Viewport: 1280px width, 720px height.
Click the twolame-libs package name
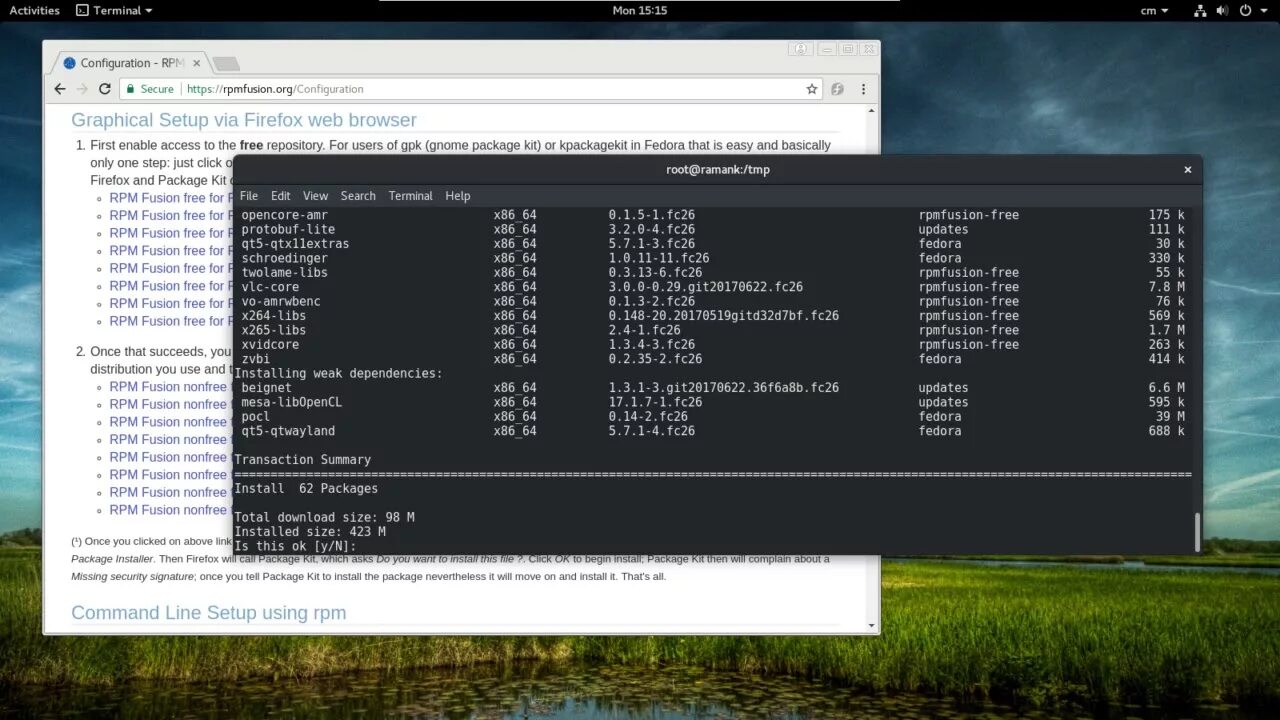coord(284,272)
